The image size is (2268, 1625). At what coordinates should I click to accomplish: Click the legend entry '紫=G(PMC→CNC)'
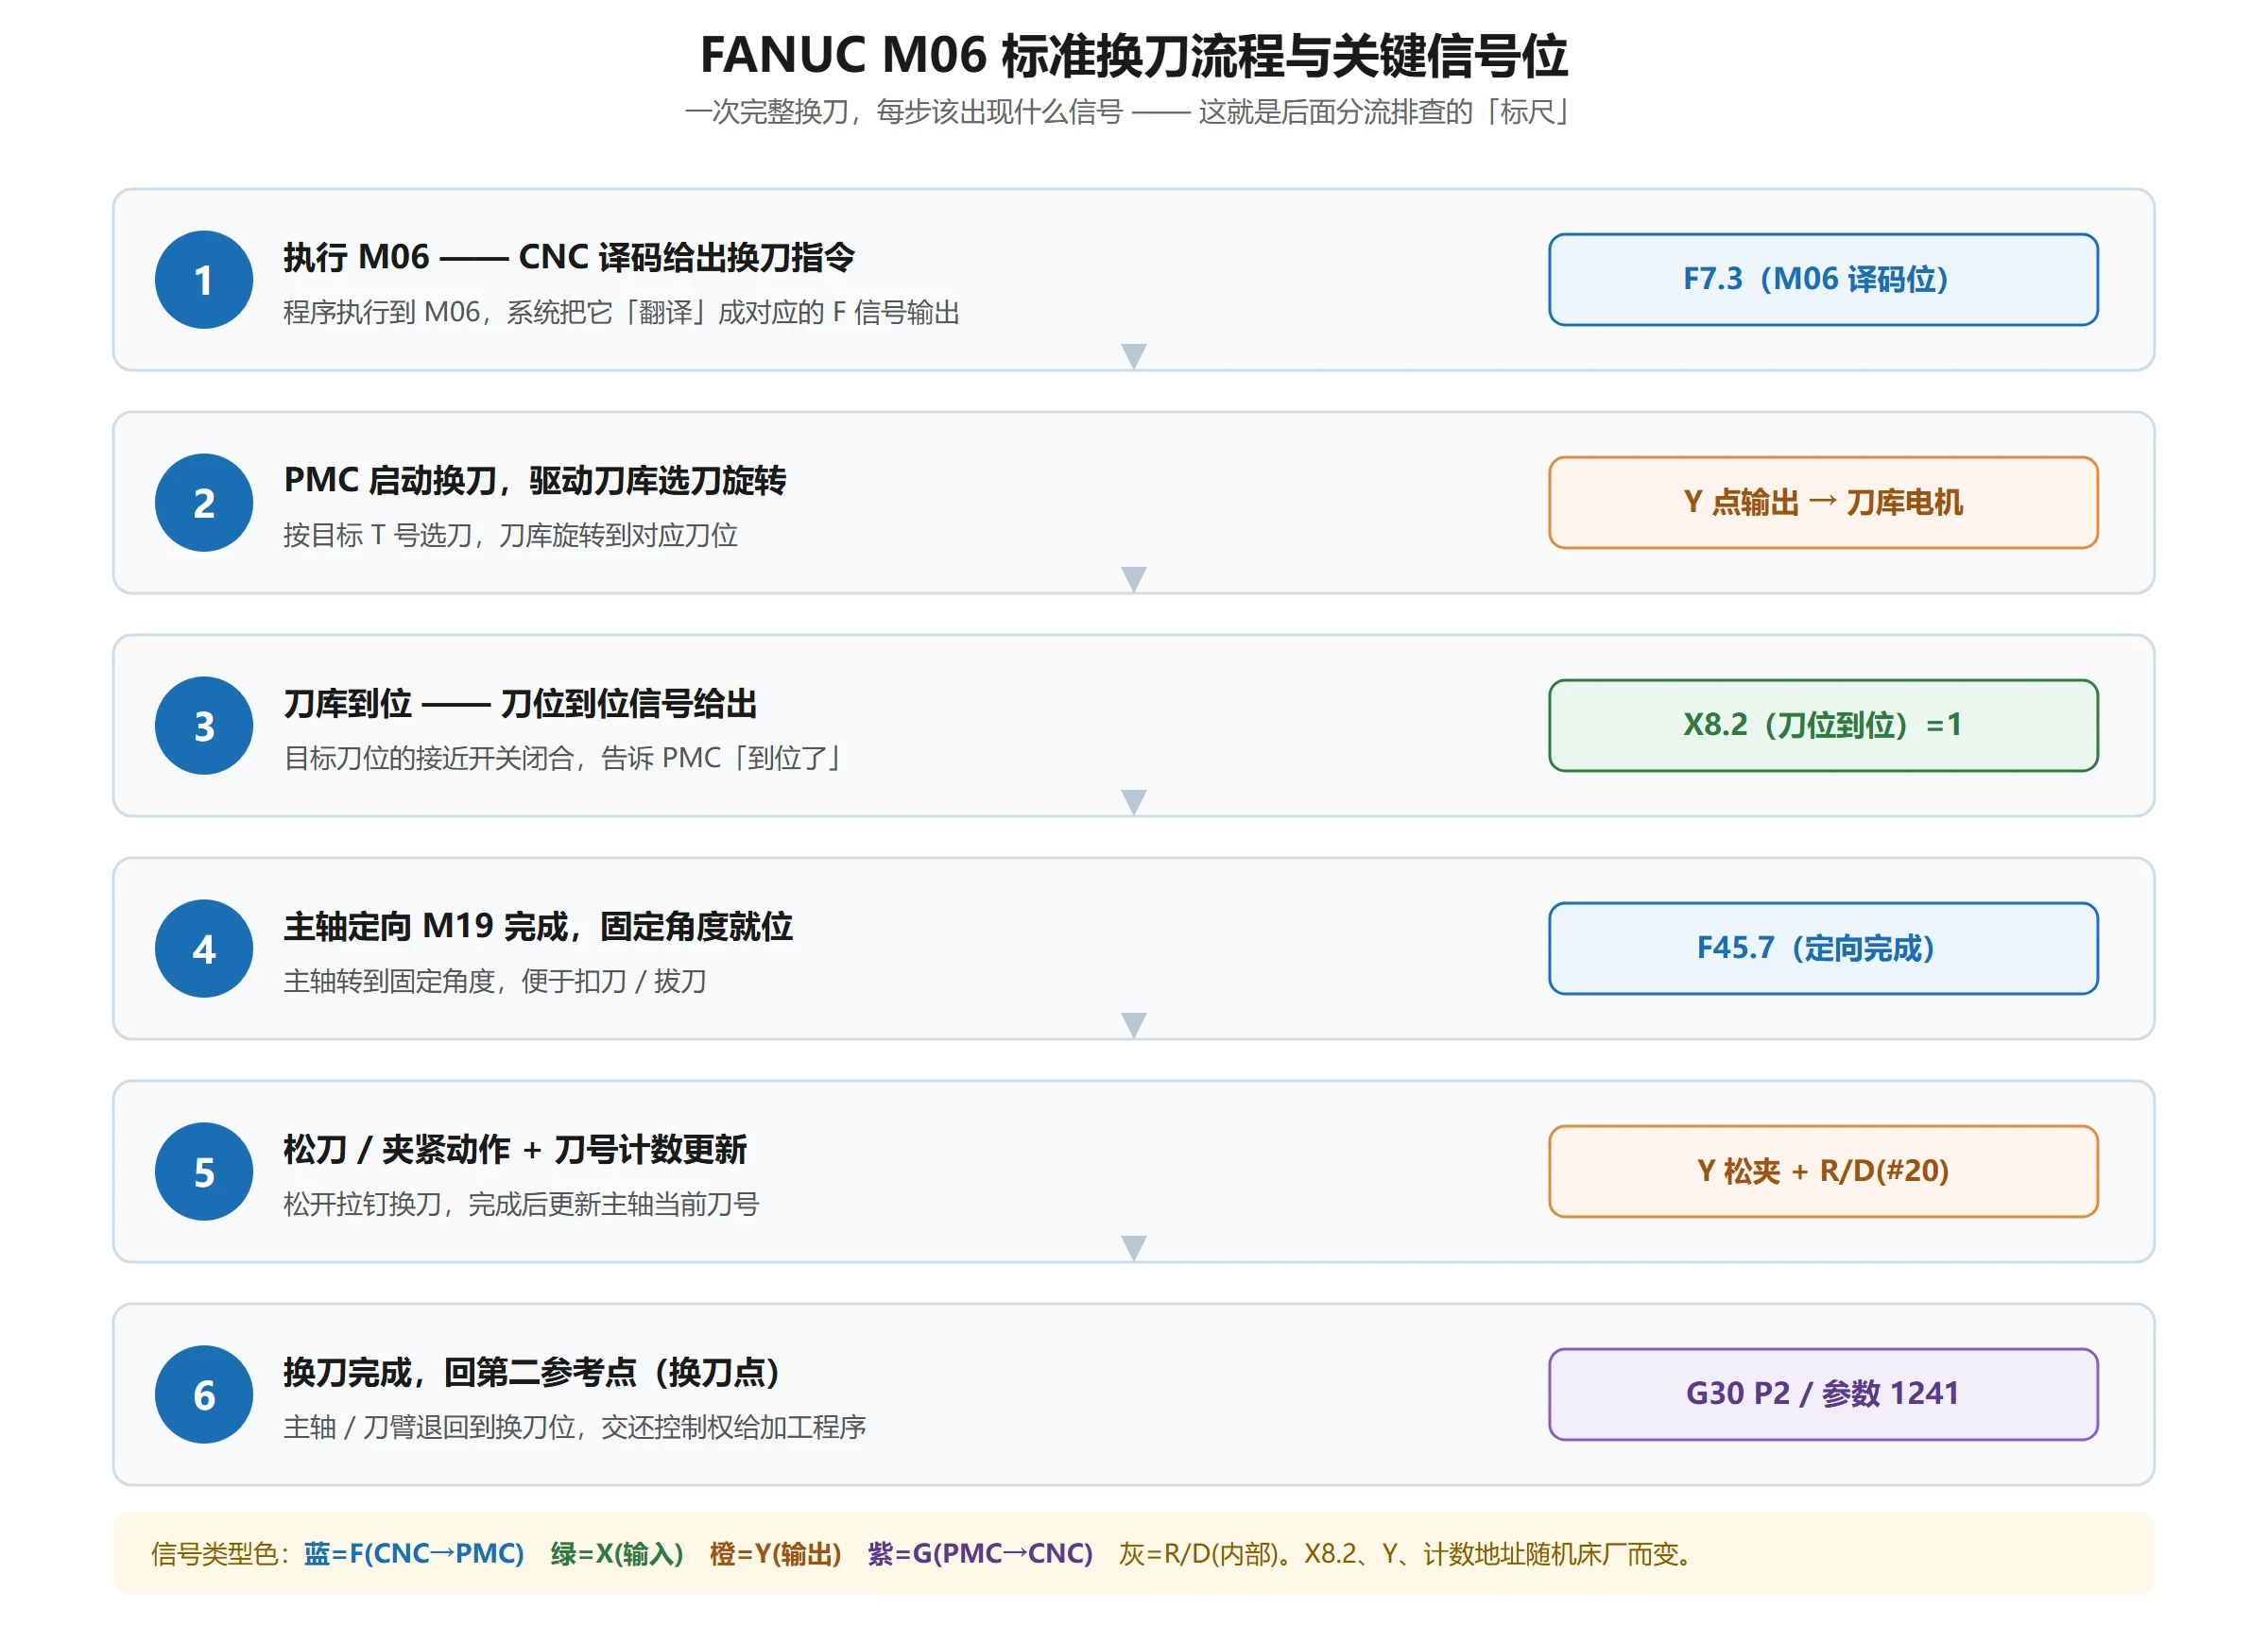click(x=980, y=1554)
